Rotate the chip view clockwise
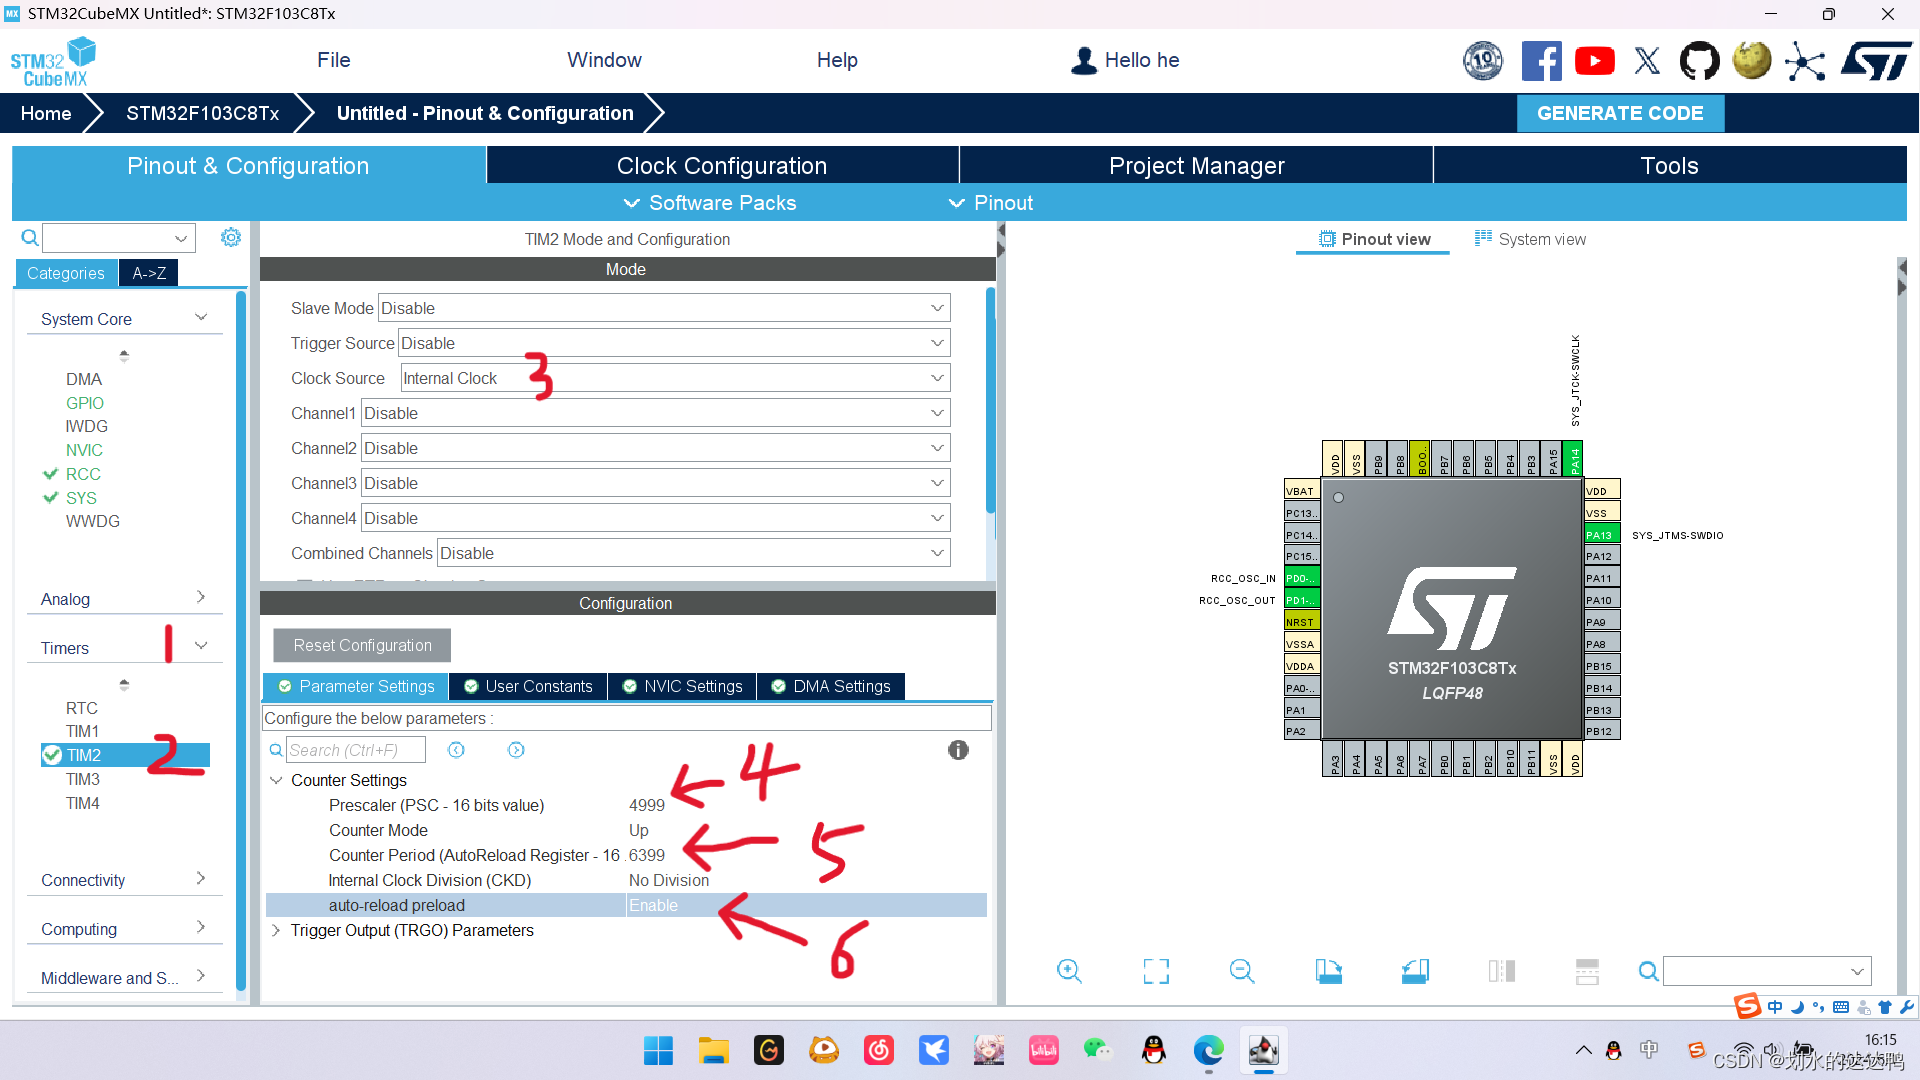 [1328, 971]
